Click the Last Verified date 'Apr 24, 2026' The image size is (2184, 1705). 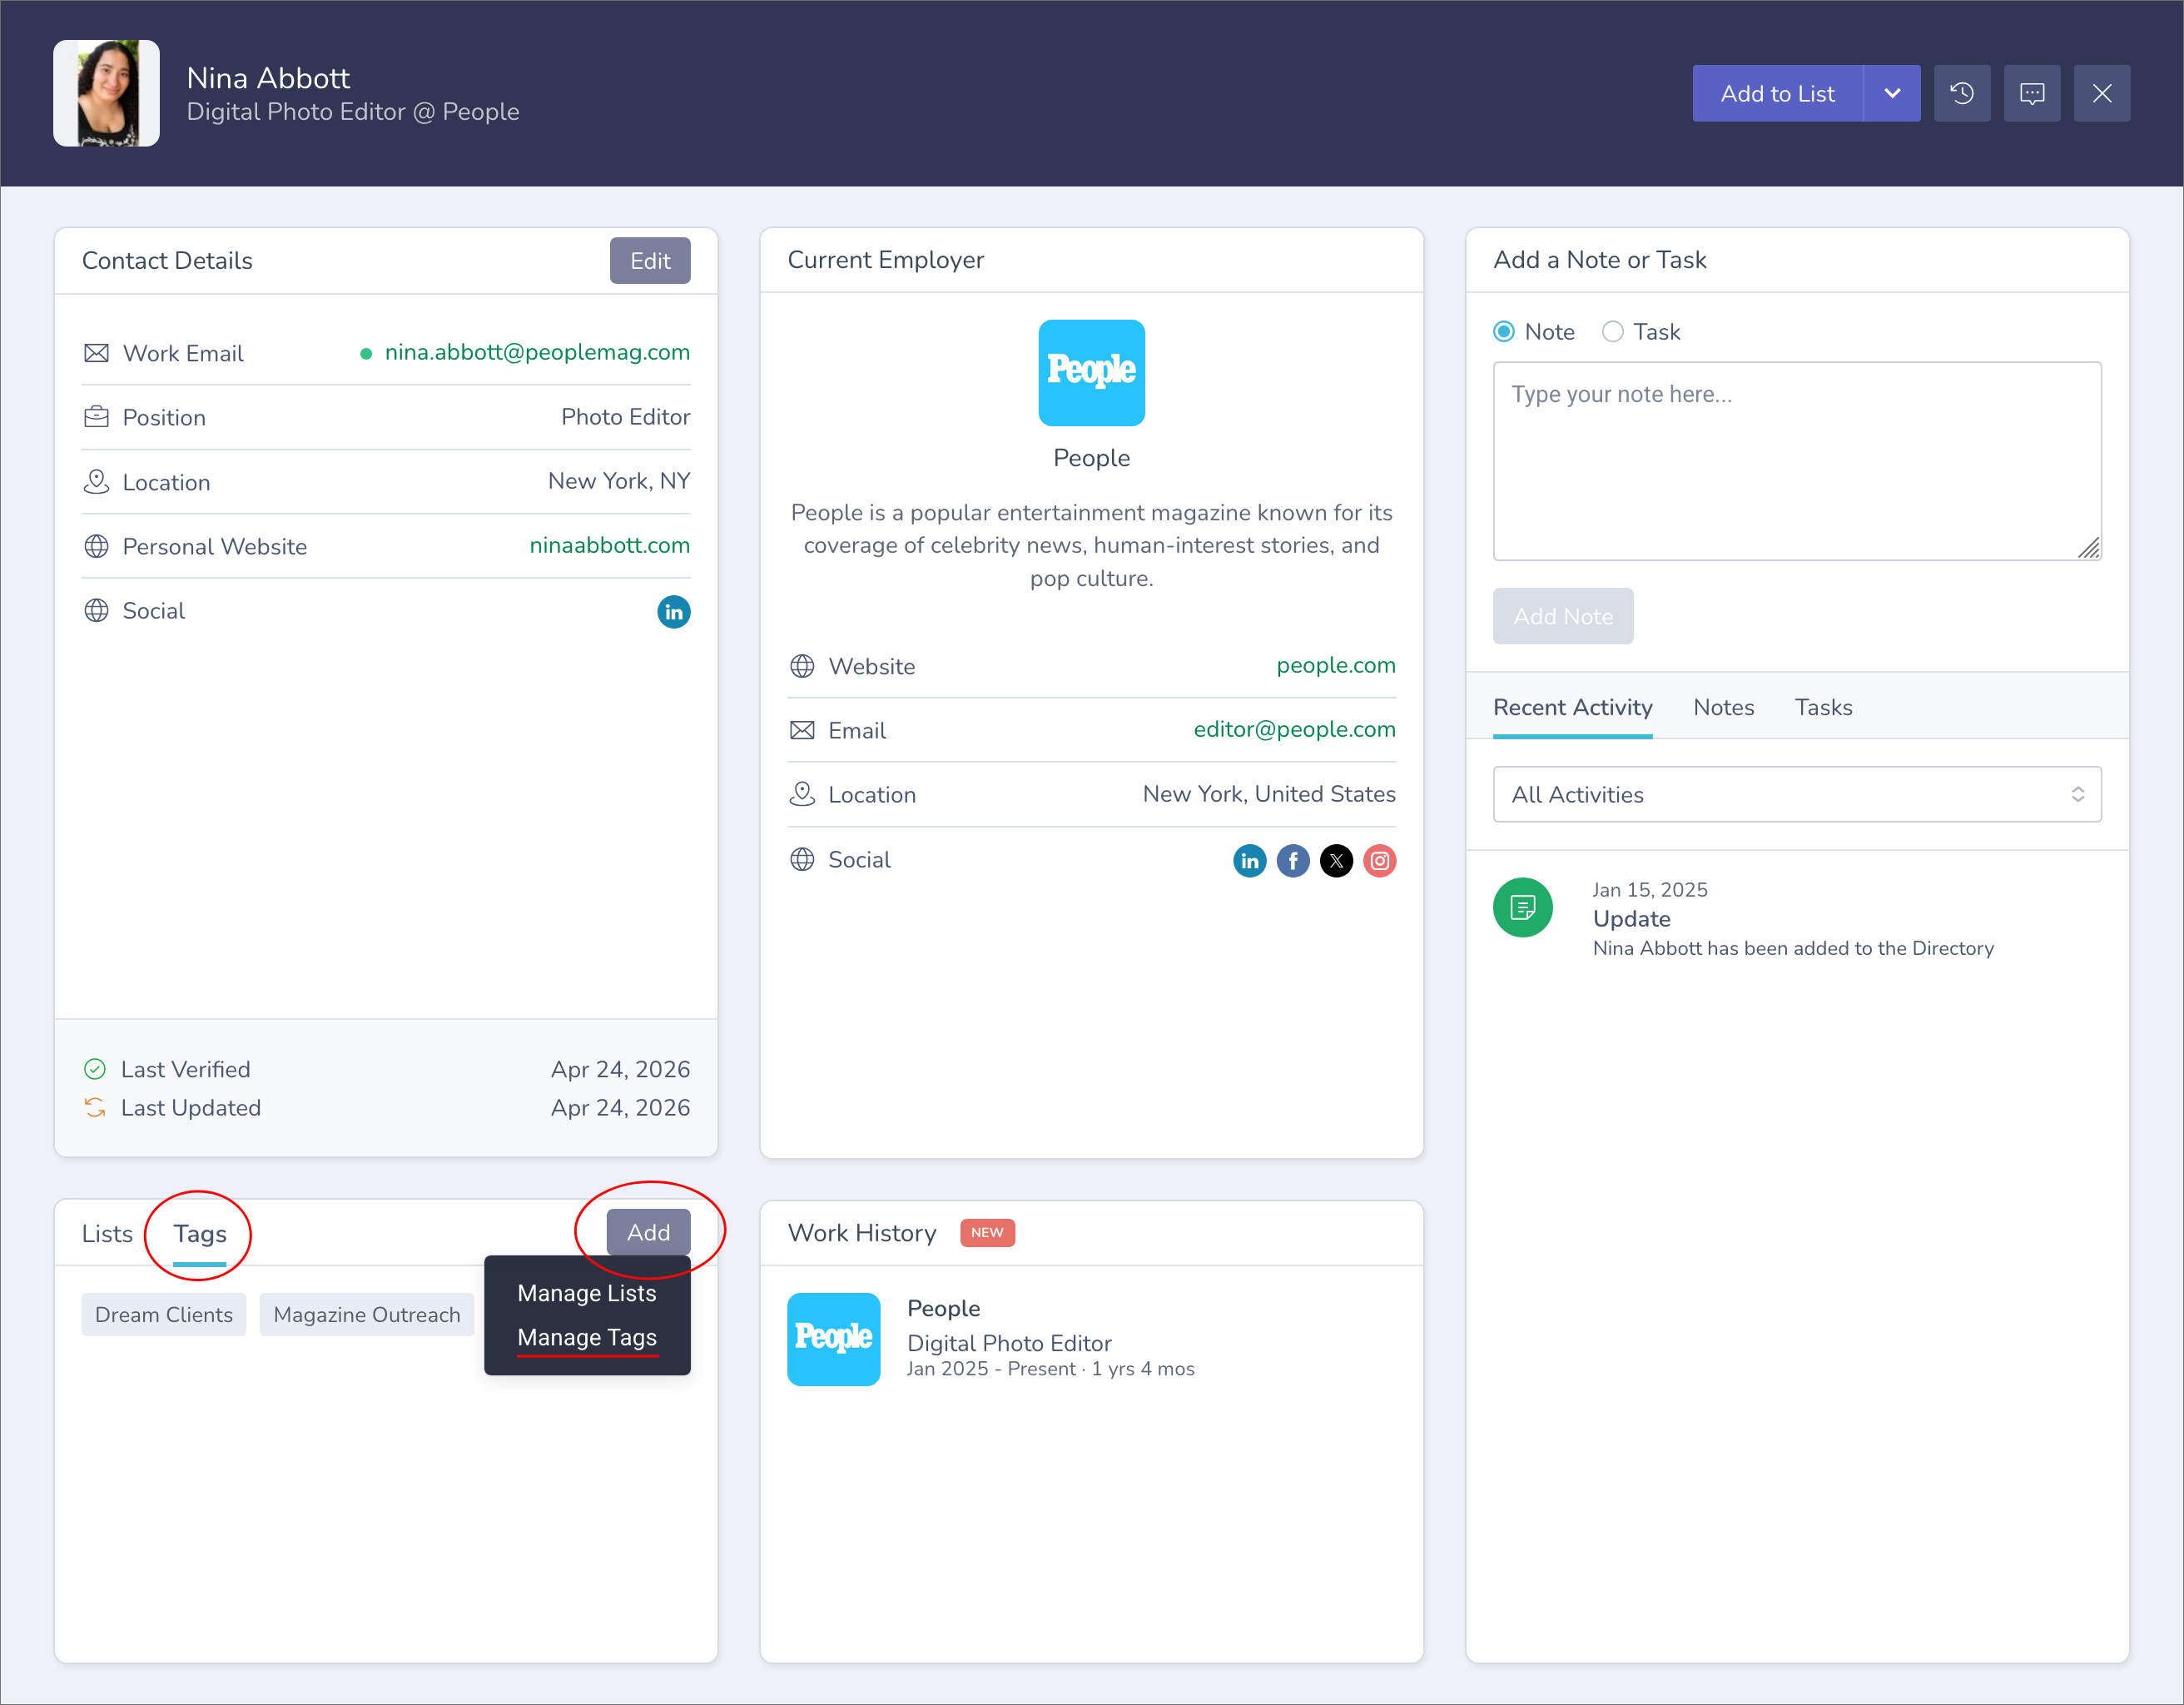coord(620,1069)
